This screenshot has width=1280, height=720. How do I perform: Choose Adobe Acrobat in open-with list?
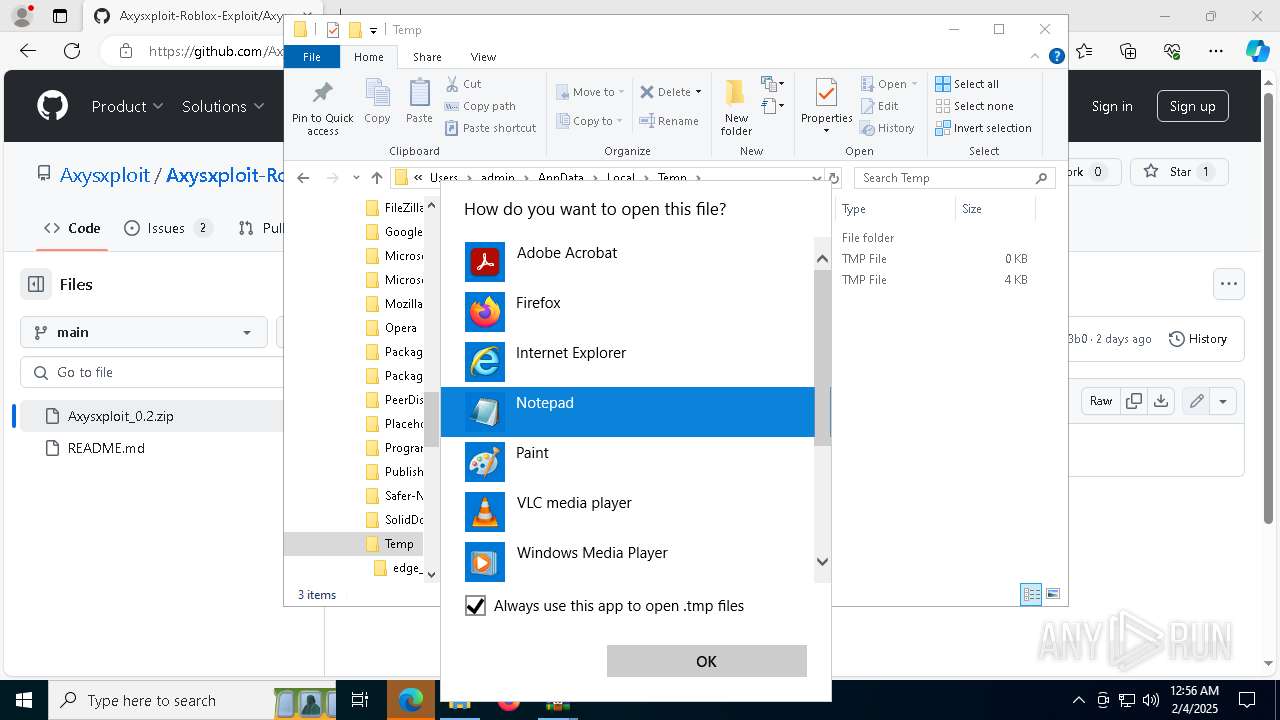tap(628, 262)
